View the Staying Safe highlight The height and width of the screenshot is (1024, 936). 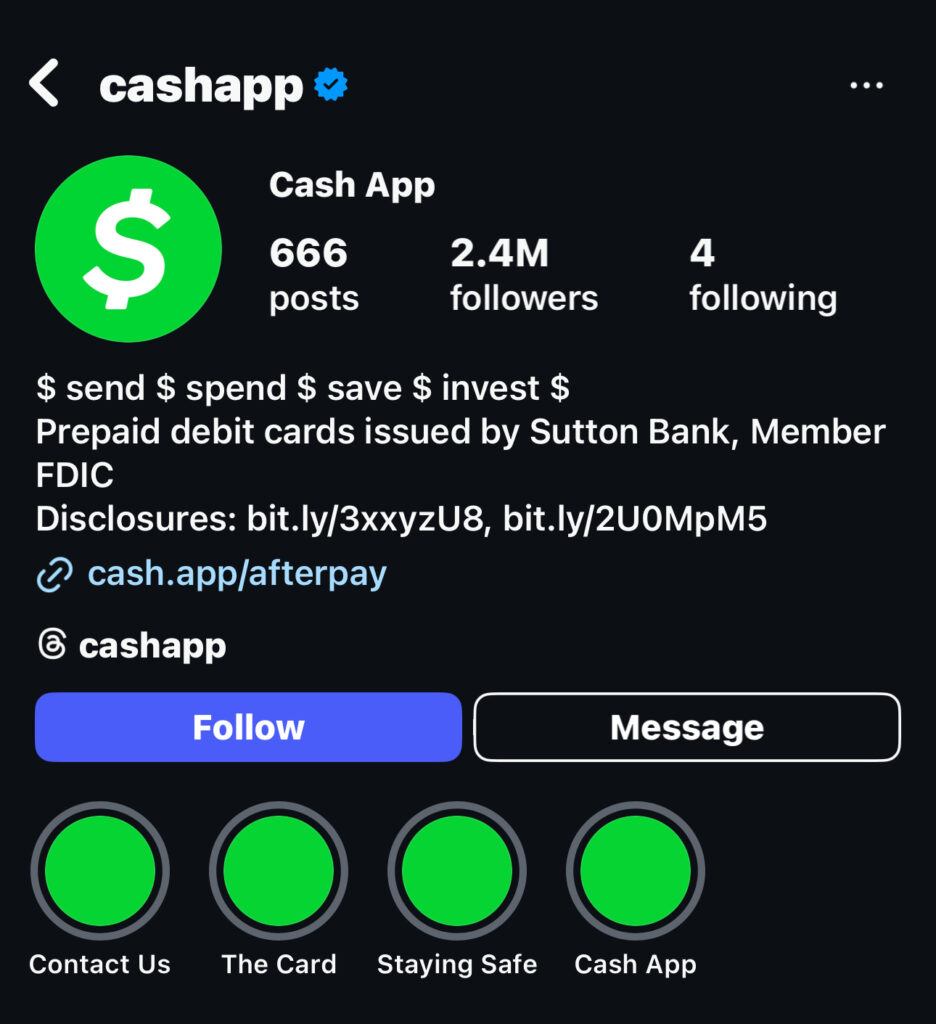(457, 871)
